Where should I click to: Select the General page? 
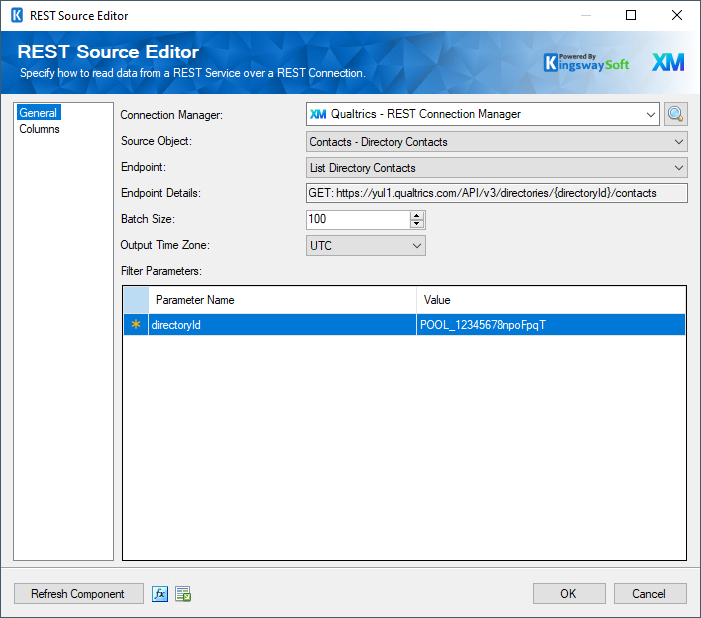pyautogui.click(x=38, y=113)
